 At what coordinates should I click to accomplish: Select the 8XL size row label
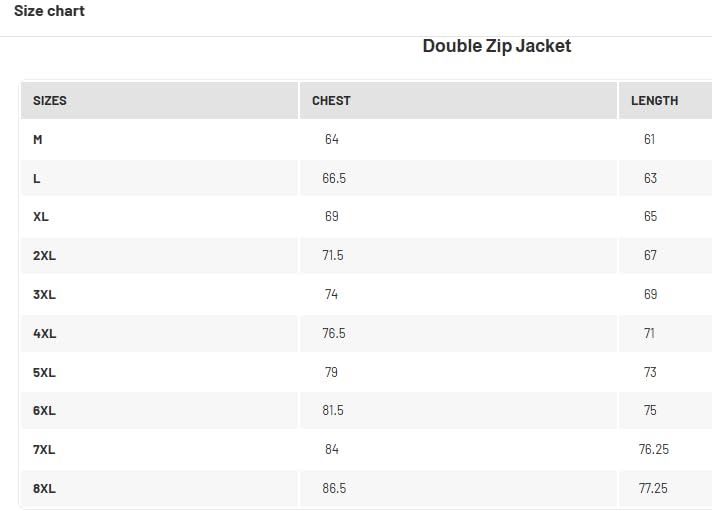coord(44,489)
